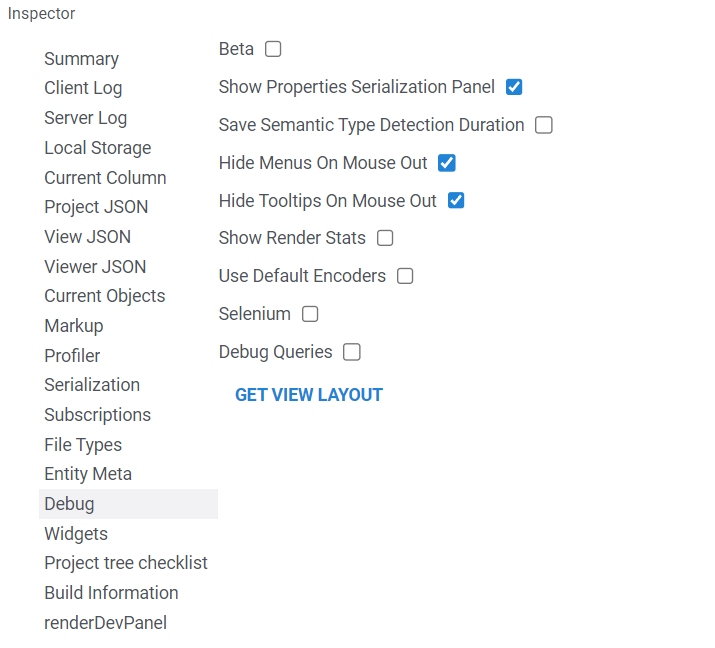Click the GET VIEW LAYOUT button

(x=309, y=395)
